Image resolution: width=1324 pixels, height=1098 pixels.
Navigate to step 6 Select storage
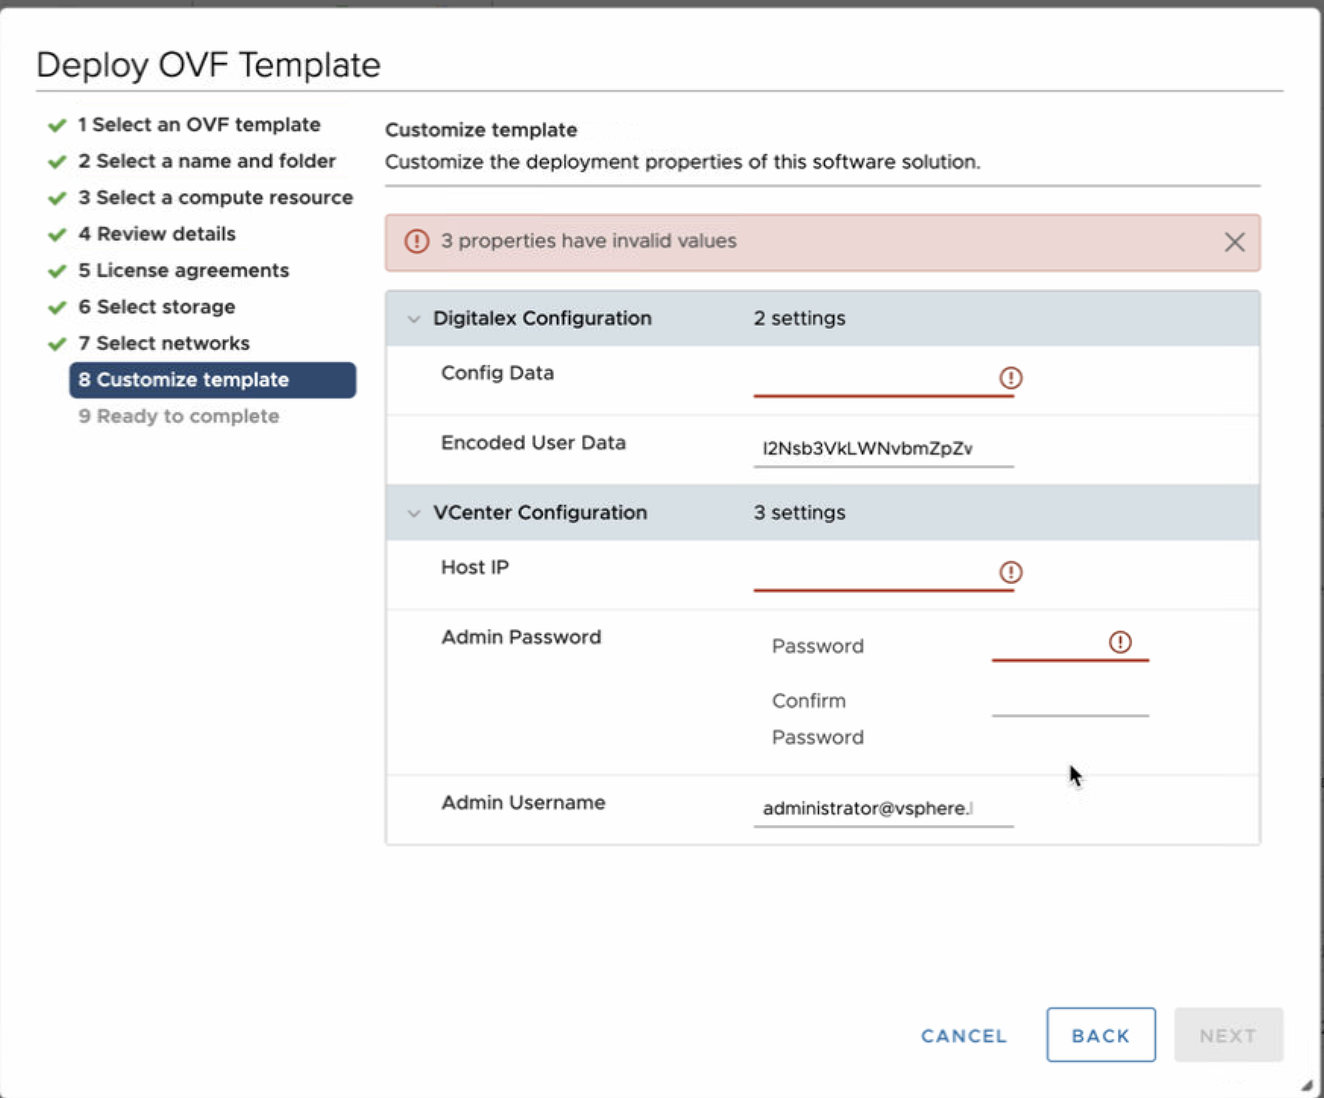click(x=157, y=307)
